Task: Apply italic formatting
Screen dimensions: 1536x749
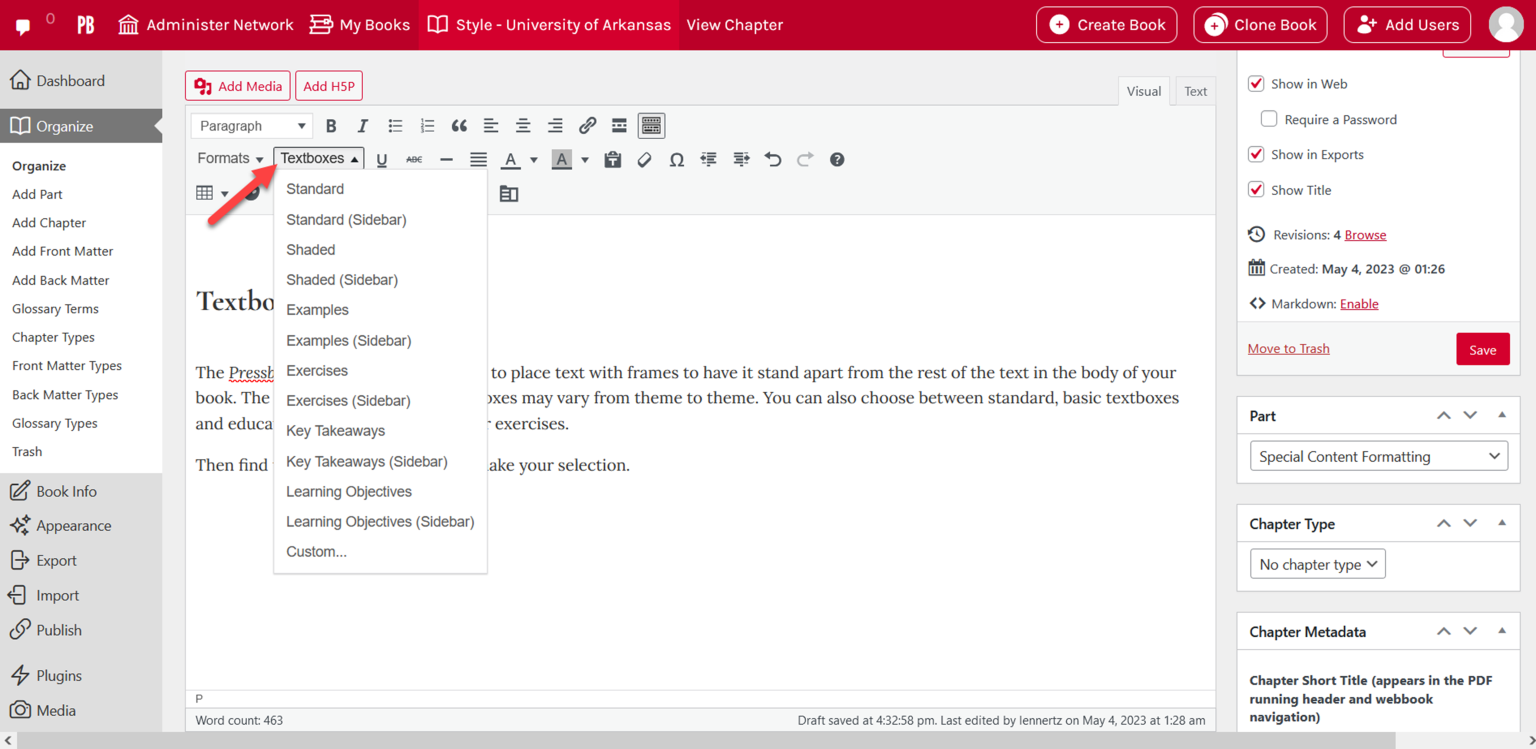Action: (x=362, y=125)
